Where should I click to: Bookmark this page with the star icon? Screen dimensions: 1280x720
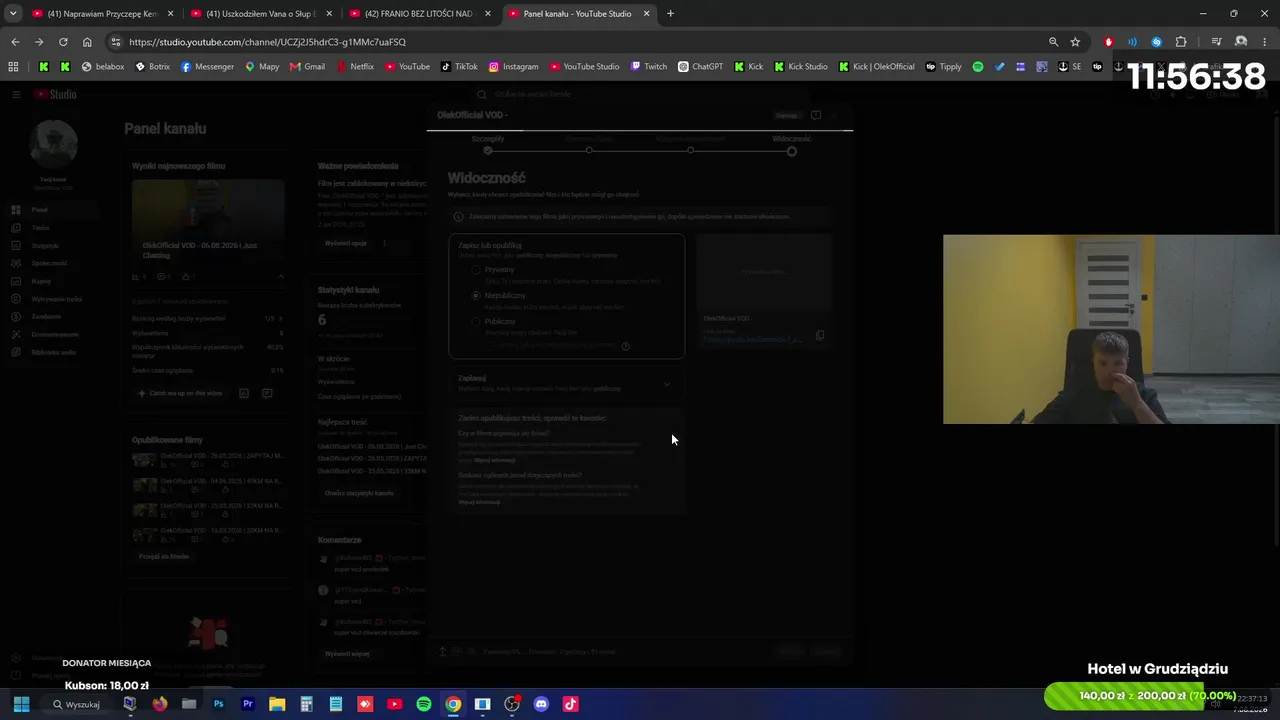point(1075,42)
